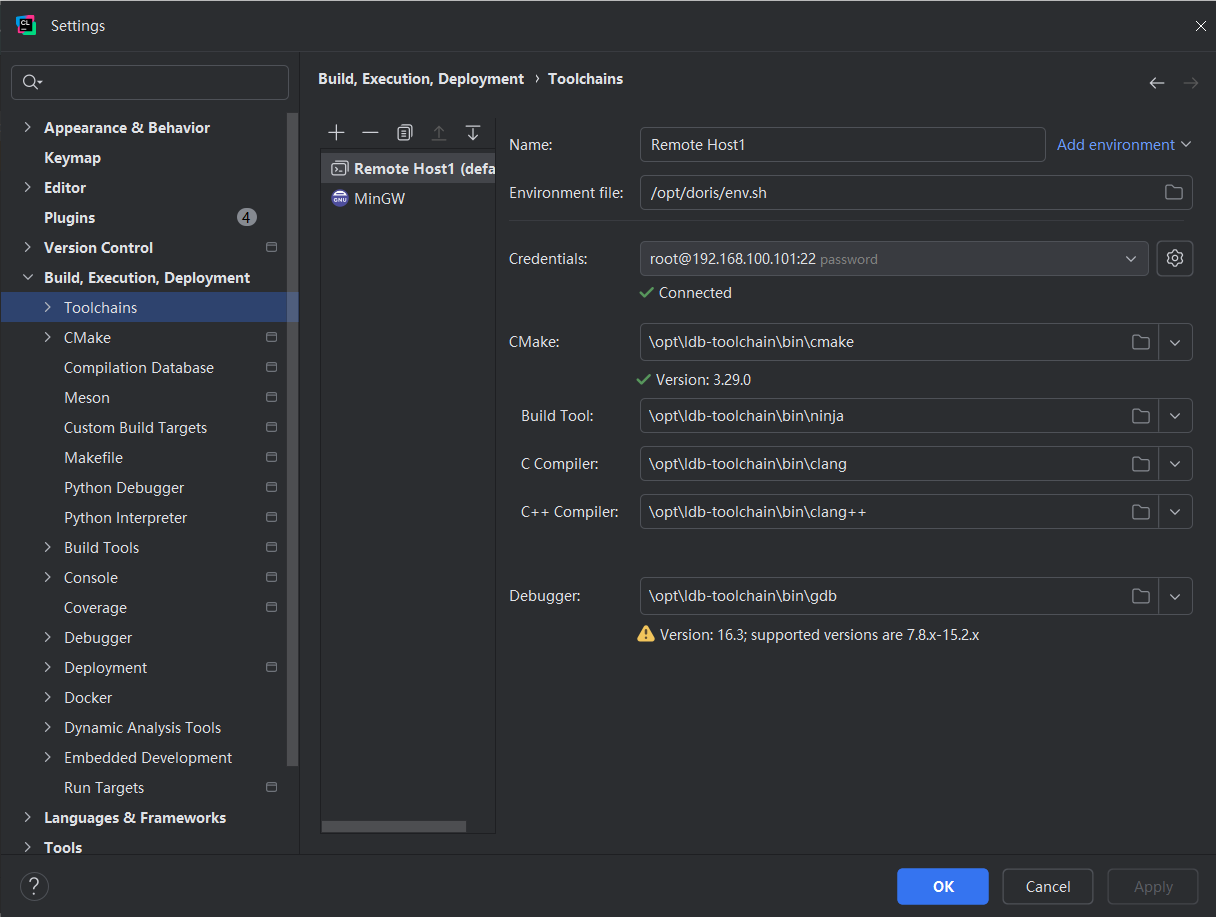Click the toolchain list horizontal scrollbar

coord(394,827)
